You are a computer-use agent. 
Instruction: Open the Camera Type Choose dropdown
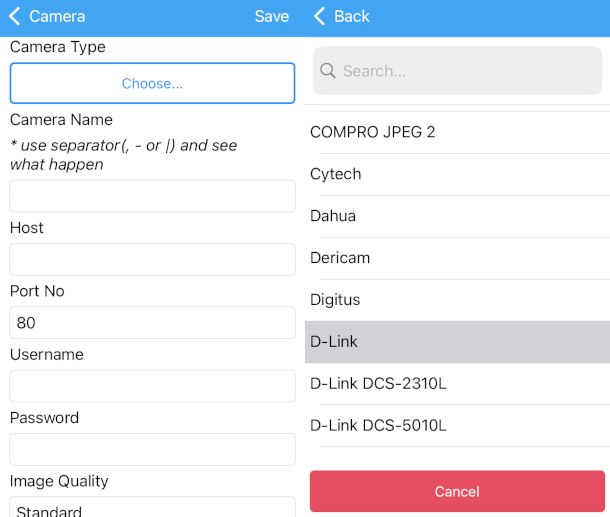click(x=152, y=83)
